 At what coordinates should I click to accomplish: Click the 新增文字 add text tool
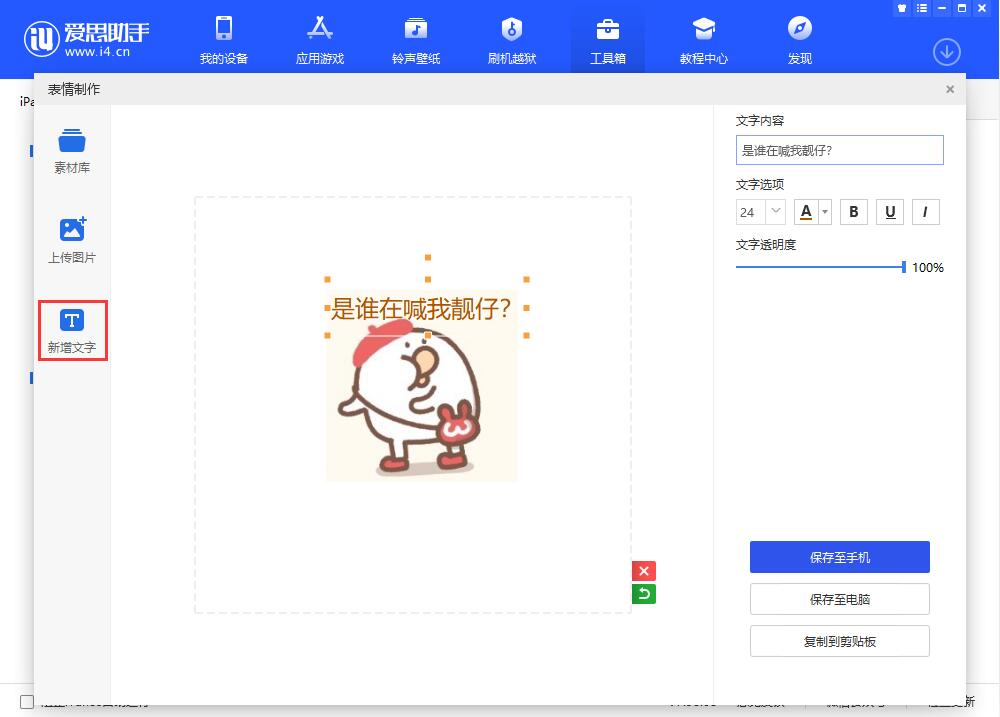pos(71,330)
